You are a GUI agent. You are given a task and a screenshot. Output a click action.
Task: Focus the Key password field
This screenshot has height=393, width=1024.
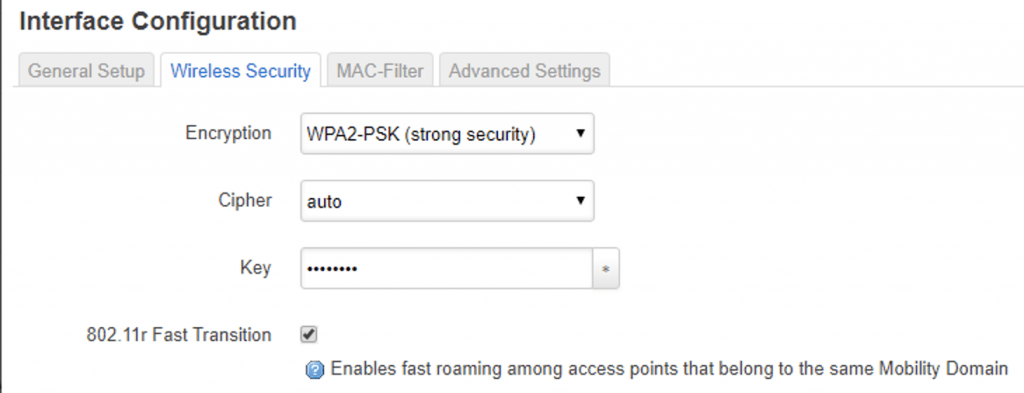tap(447, 268)
